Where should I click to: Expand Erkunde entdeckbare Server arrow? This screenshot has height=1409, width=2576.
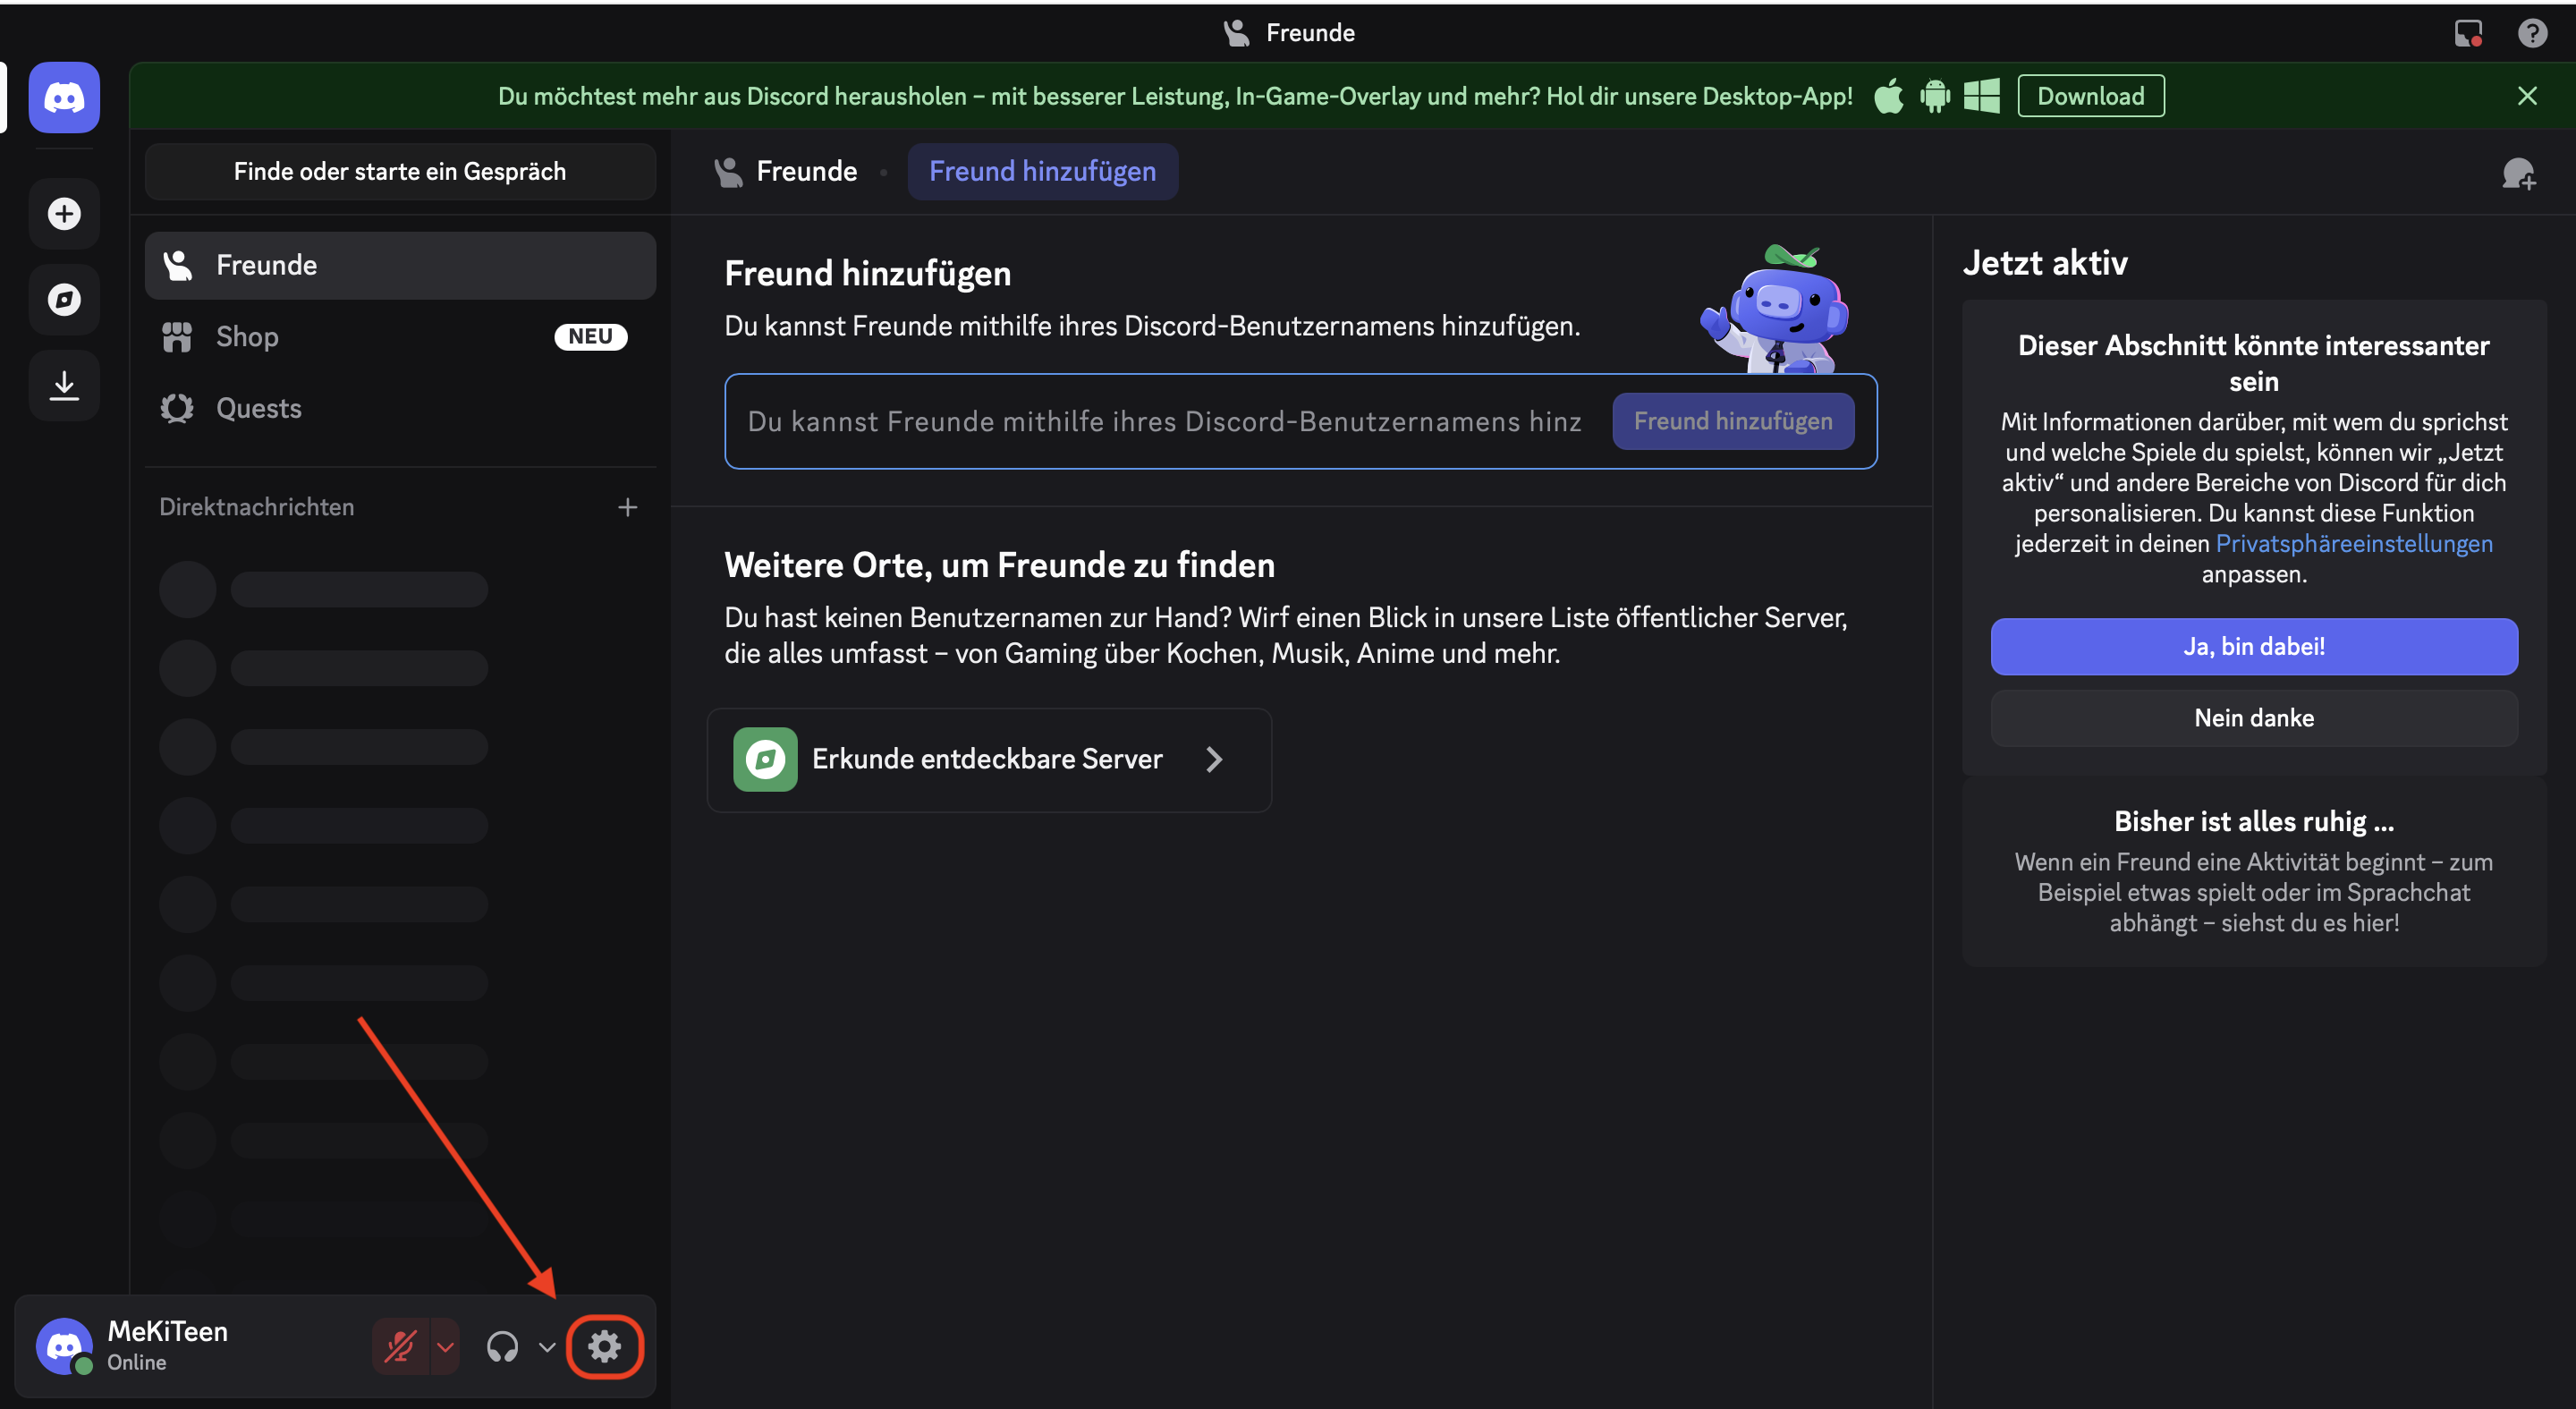pyautogui.click(x=1214, y=759)
